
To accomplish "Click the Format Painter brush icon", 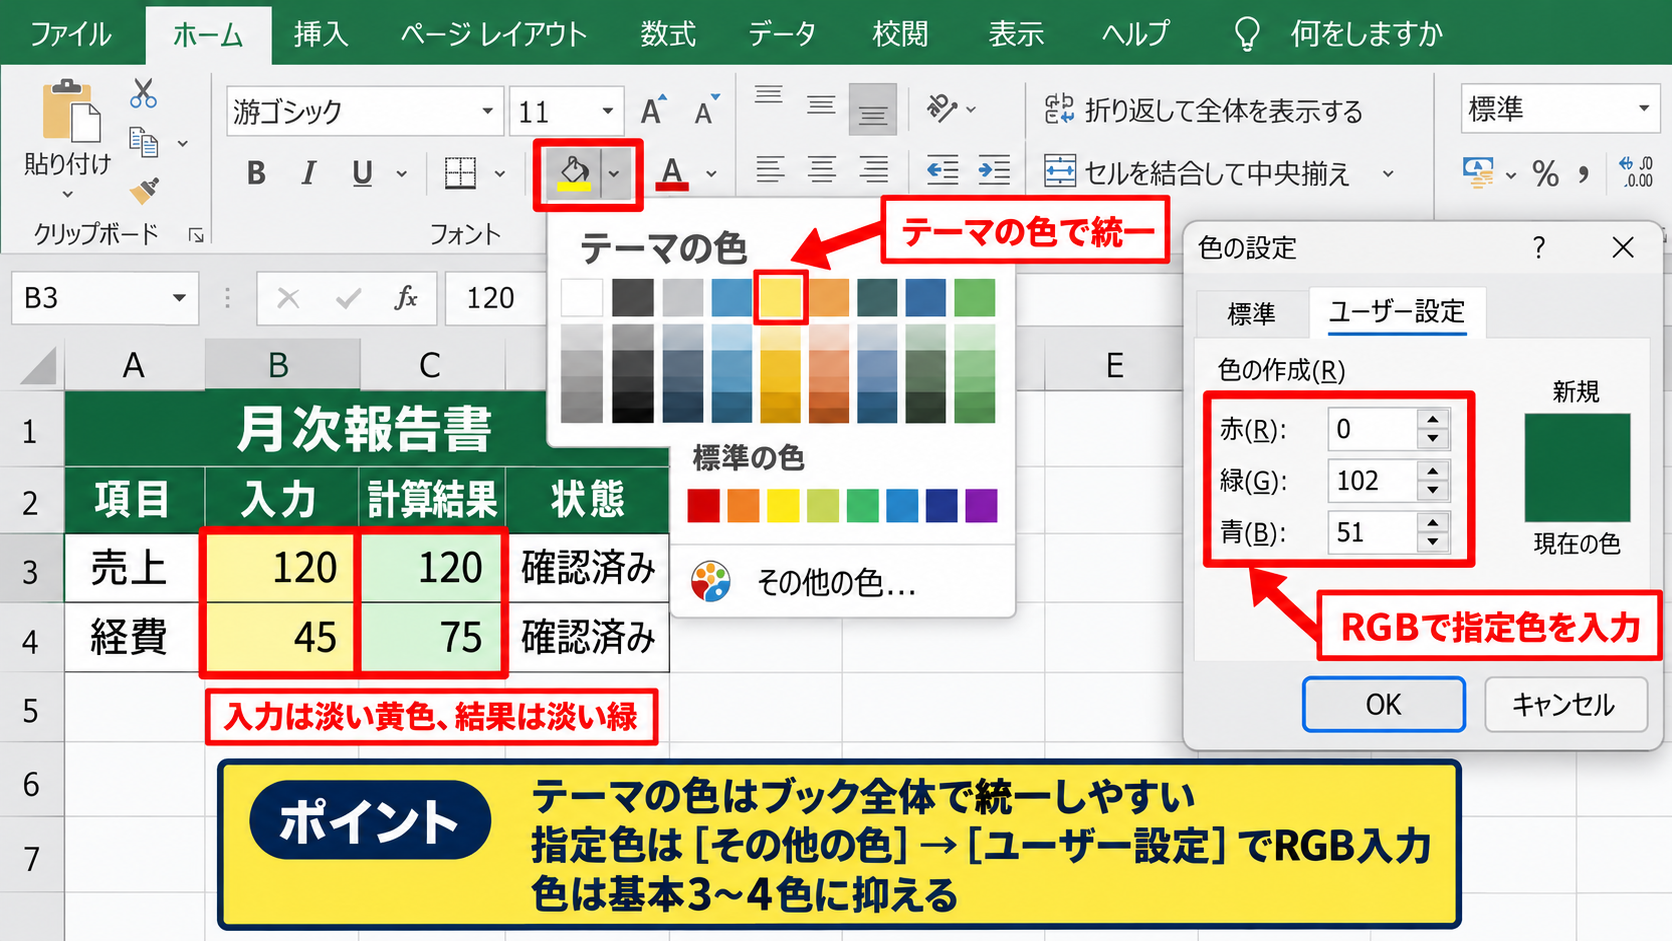I will (x=144, y=190).
